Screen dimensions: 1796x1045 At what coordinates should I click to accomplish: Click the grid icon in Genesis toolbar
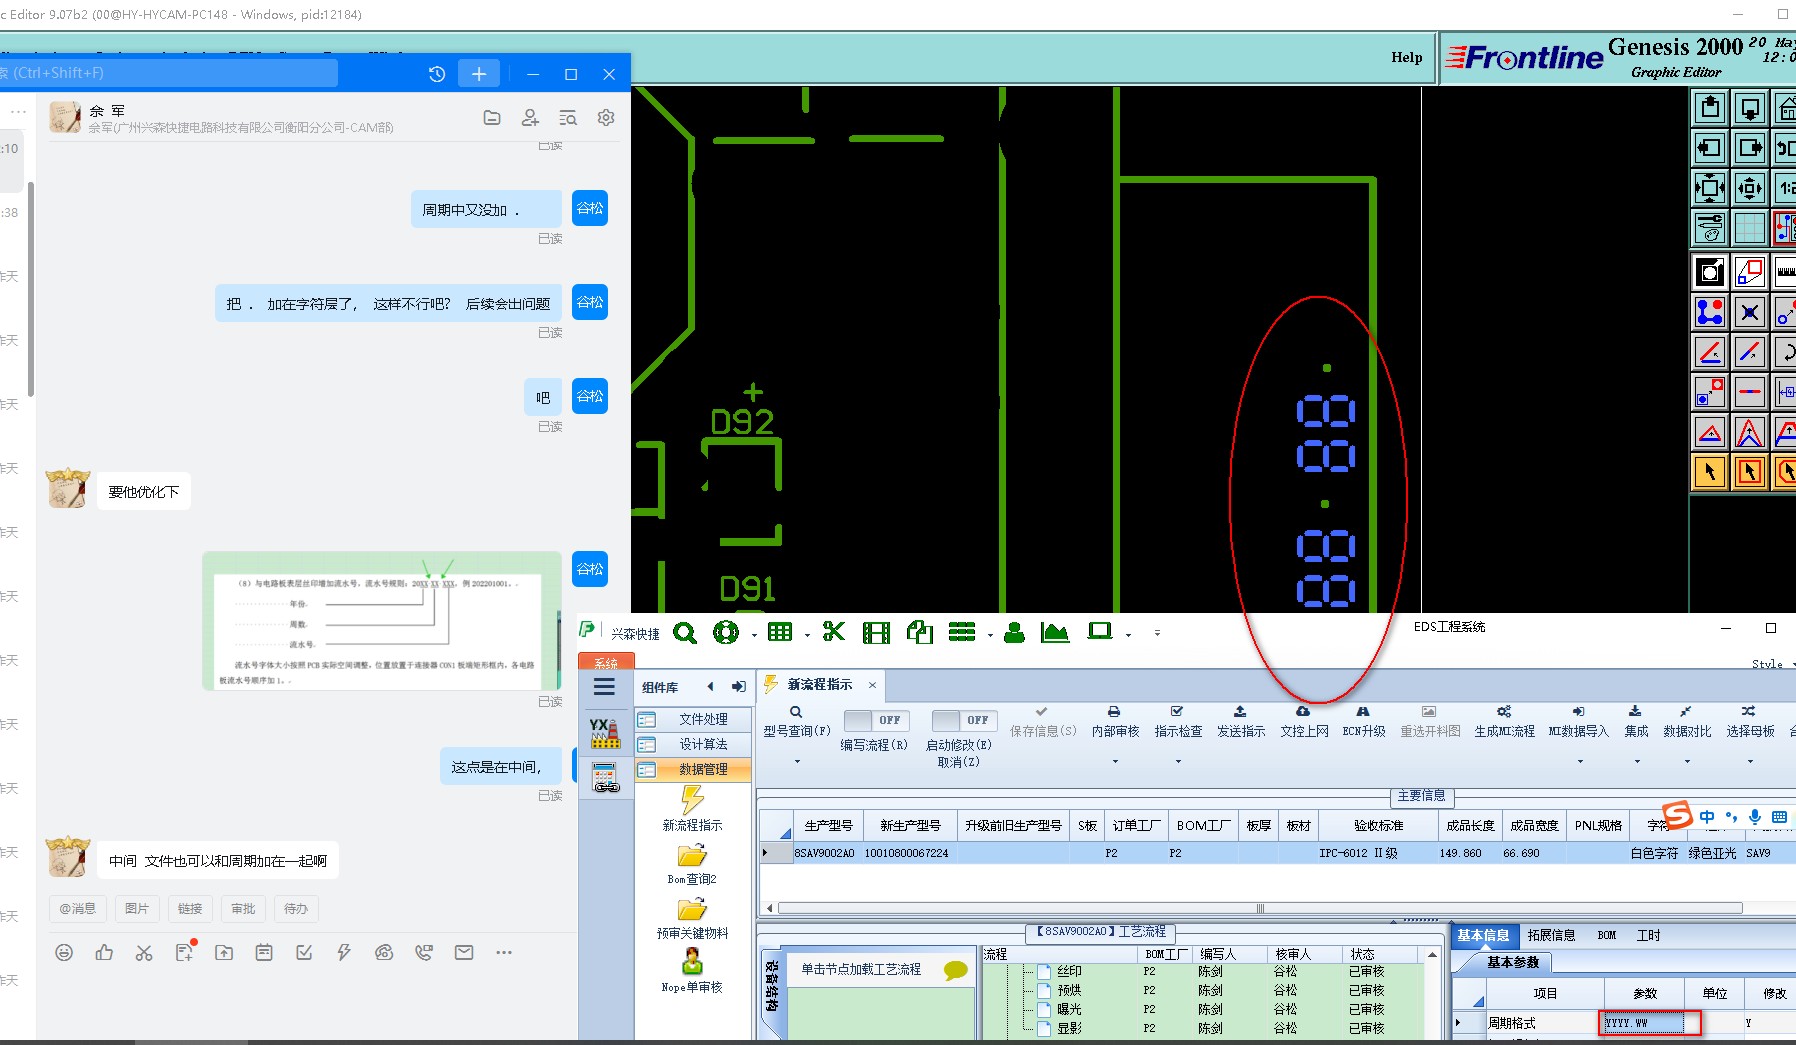1750,228
